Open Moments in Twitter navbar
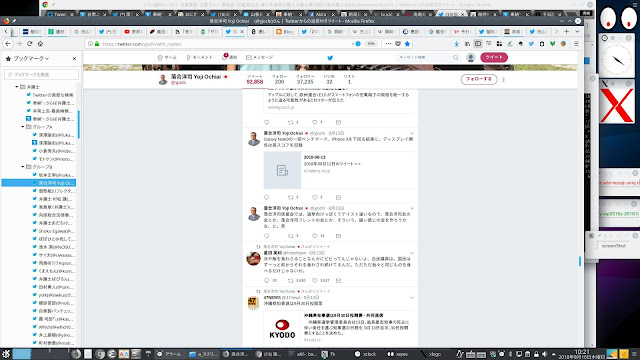Screen dimensions: 640x360 [199, 58]
